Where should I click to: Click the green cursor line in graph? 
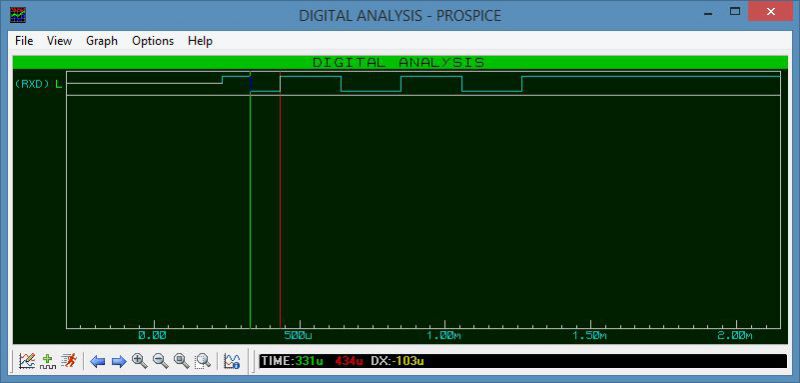pos(250,204)
